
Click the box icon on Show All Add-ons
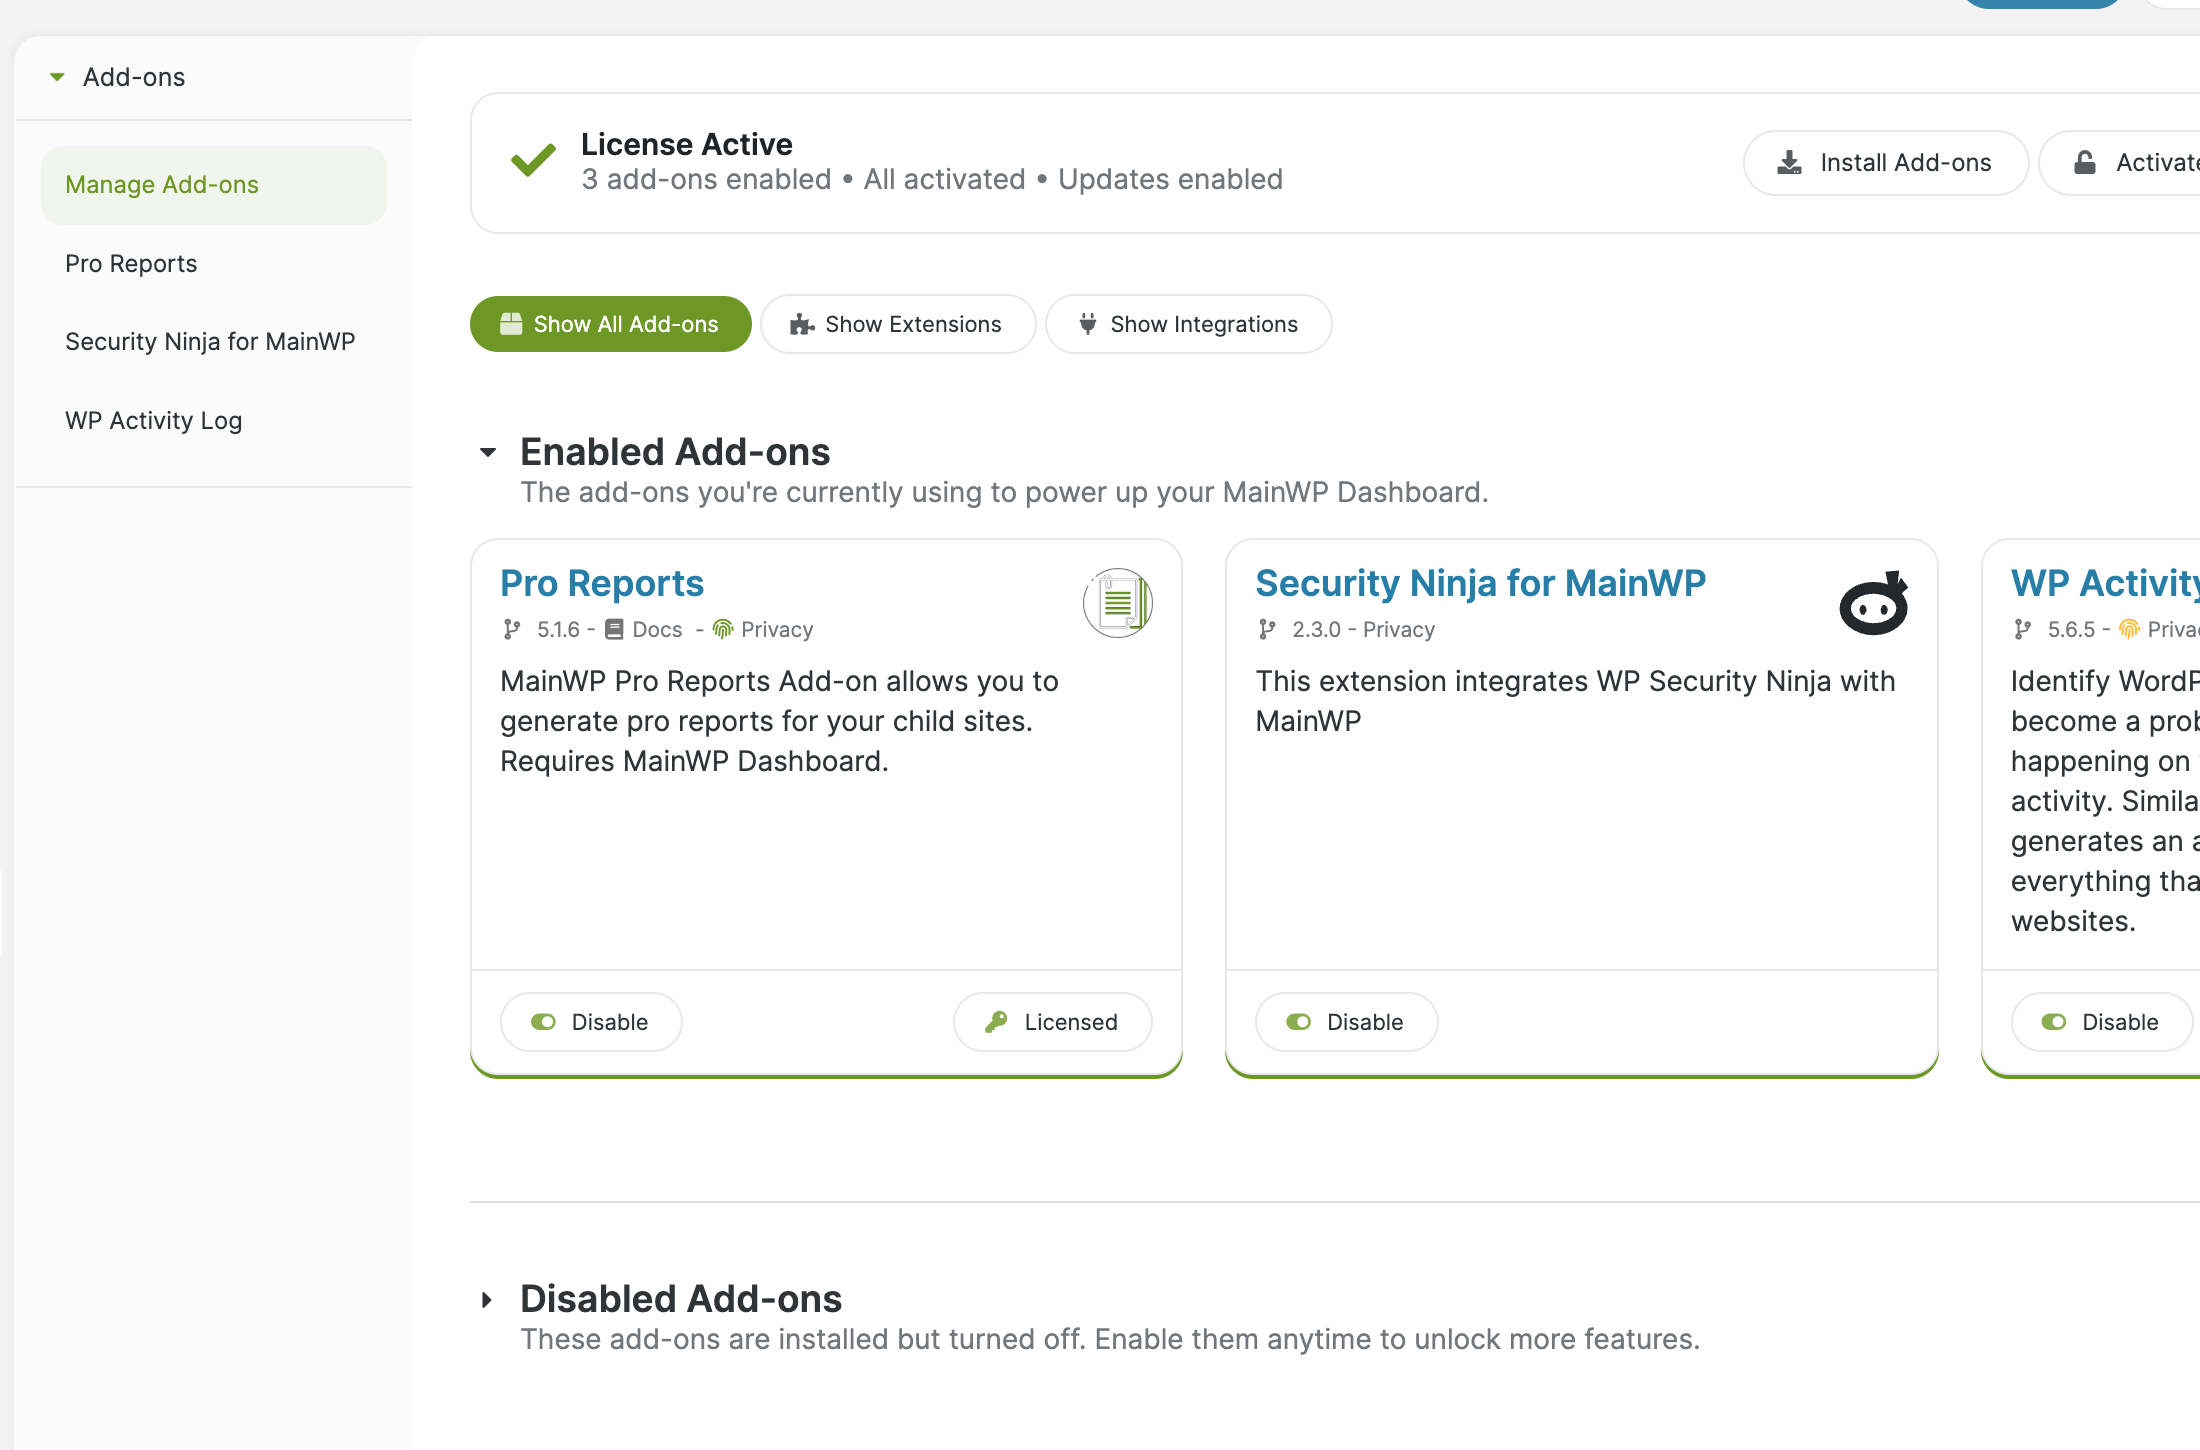click(511, 324)
